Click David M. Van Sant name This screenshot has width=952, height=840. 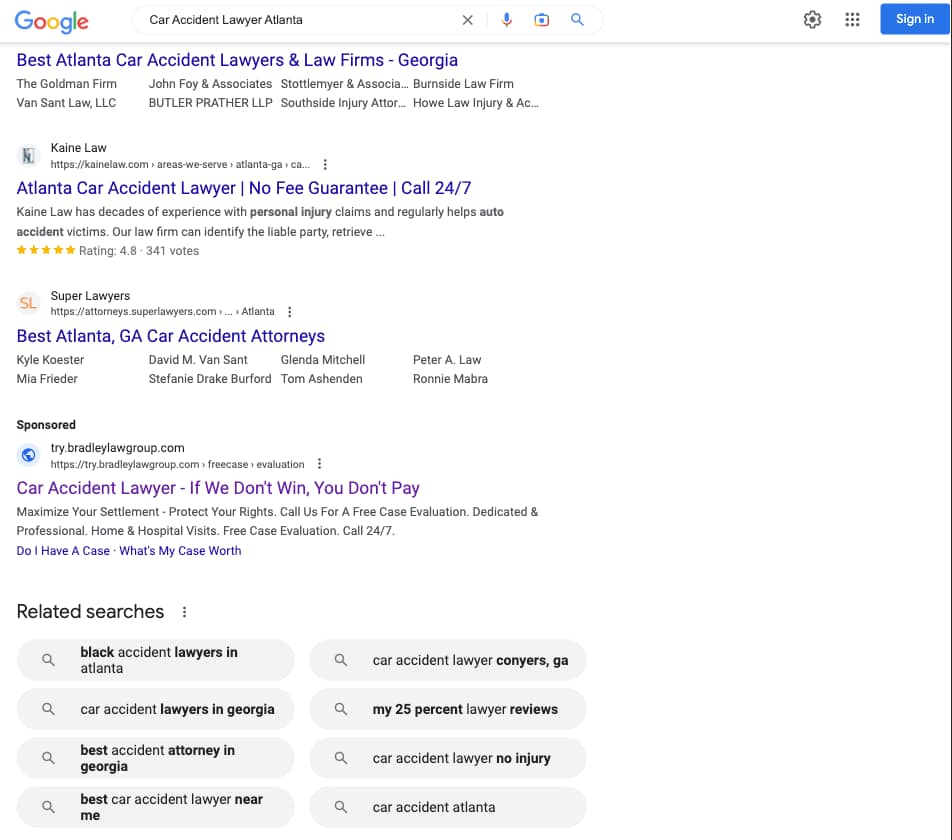198,360
